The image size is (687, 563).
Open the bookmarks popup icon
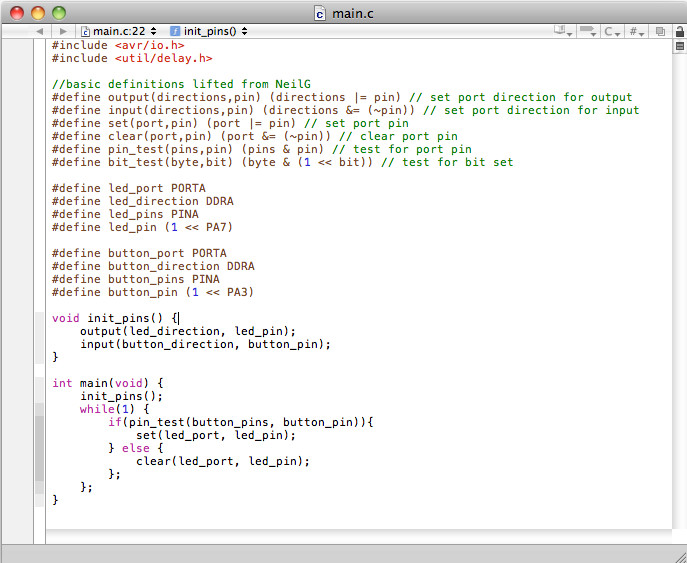(563, 31)
